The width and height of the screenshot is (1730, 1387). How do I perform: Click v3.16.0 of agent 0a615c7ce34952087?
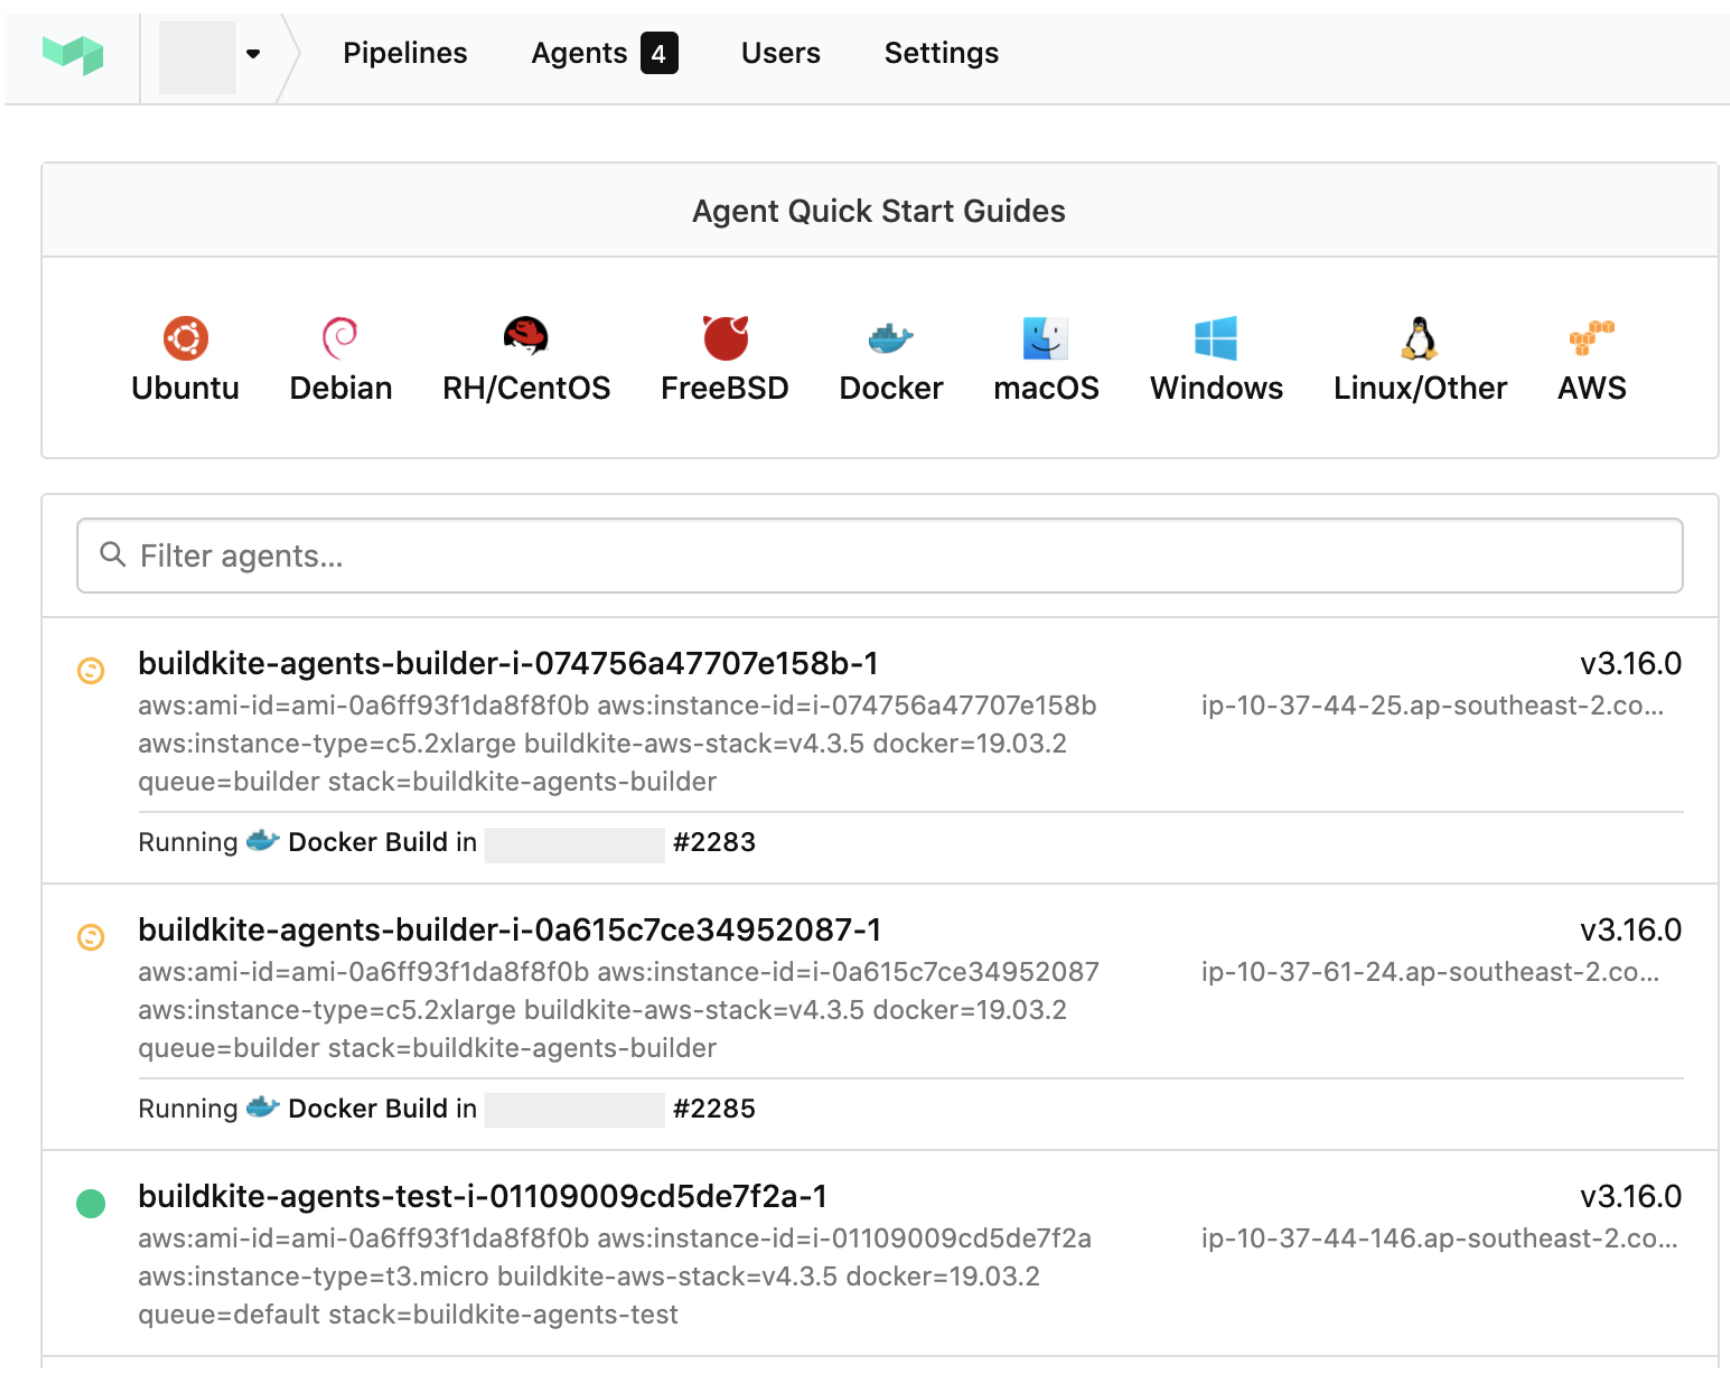(x=1631, y=930)
